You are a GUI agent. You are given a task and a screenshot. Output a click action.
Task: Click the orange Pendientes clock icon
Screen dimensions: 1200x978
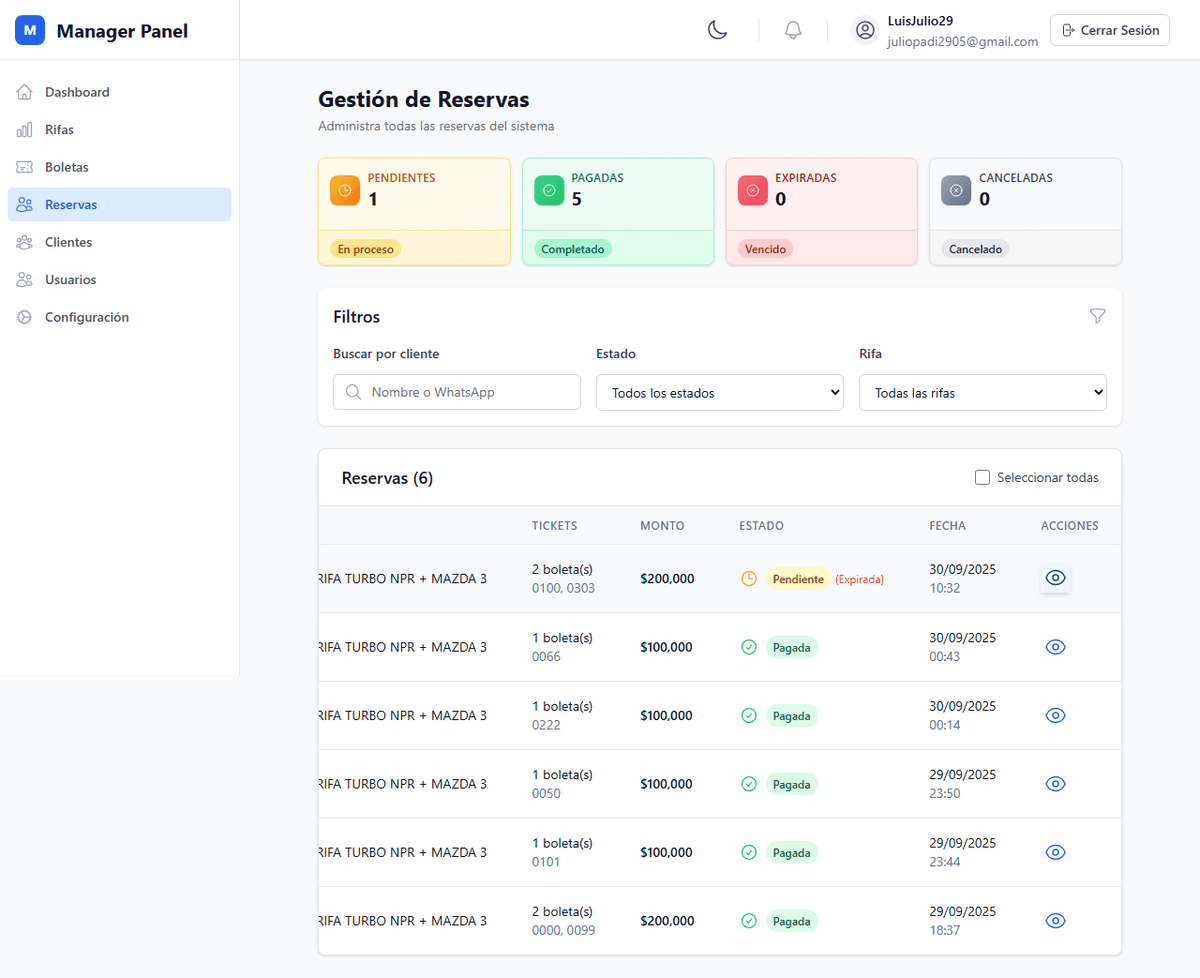pyautogui.click(x=345, y=190)
